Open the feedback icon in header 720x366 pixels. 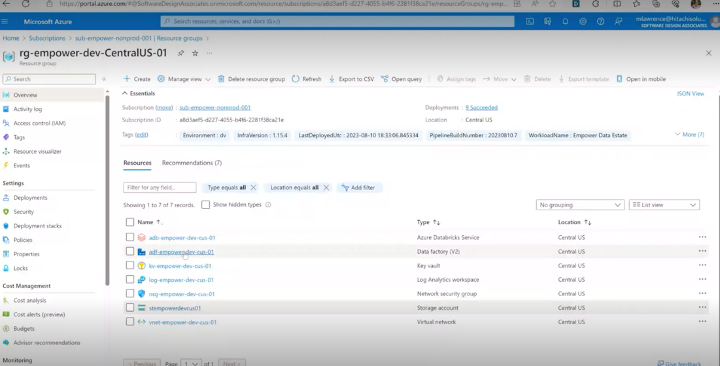(x=619, y=22)
